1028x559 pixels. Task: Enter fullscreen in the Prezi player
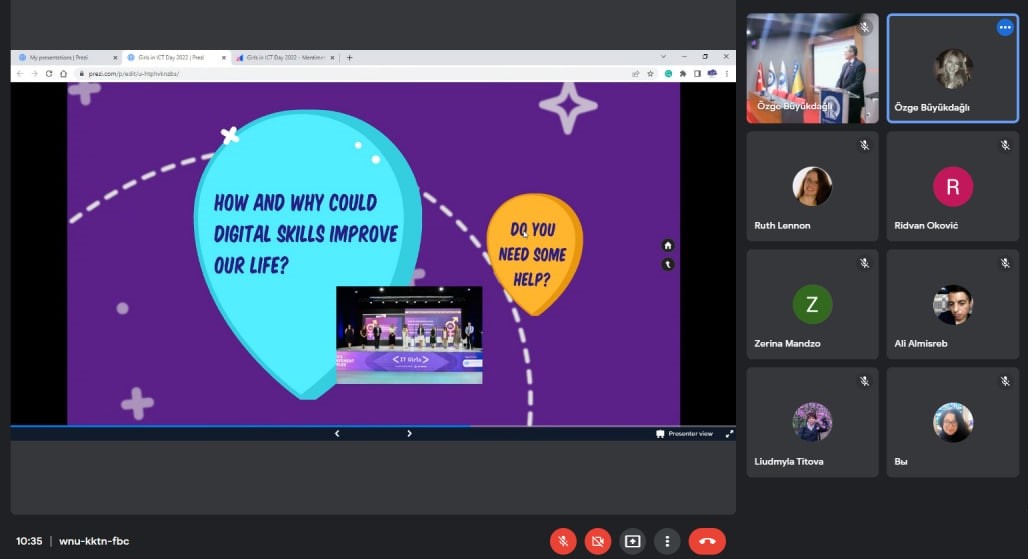click(x=729, y=433)
